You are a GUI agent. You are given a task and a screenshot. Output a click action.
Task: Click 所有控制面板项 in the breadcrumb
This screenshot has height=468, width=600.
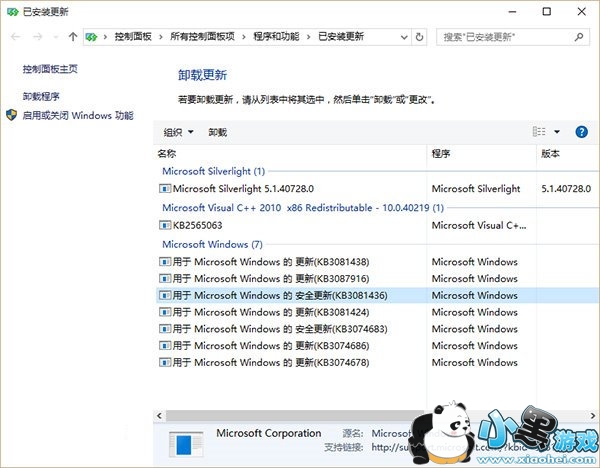pyautogui.click(x=202, y=37)
